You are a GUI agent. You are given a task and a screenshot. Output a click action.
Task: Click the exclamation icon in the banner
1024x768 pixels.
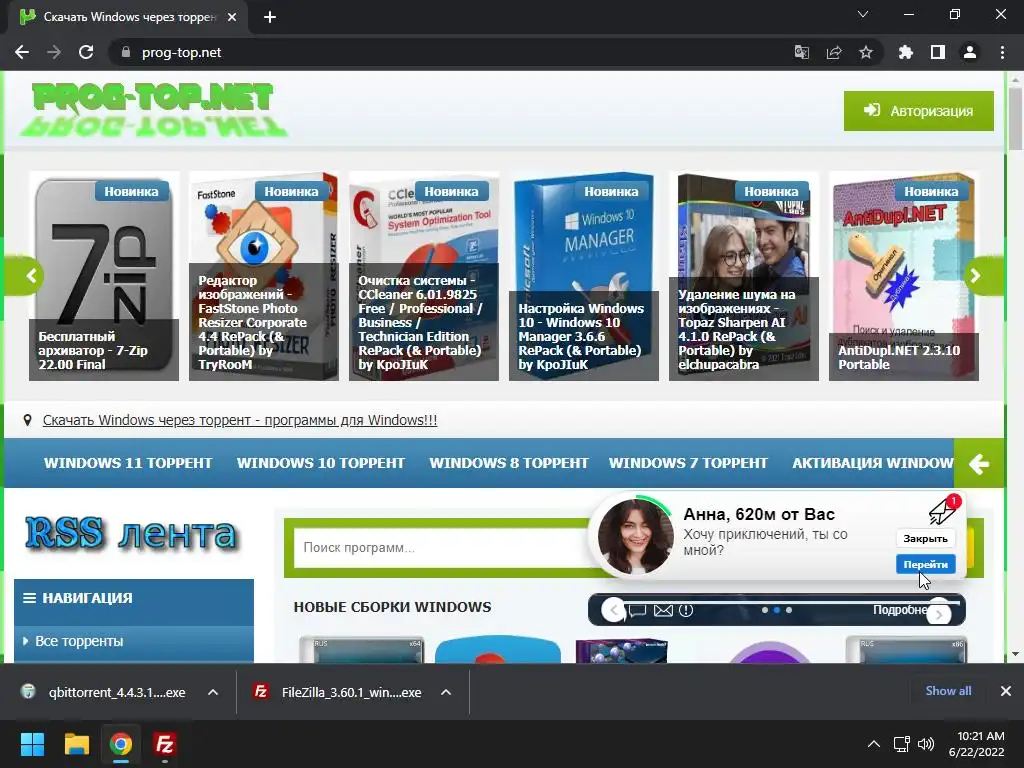tap(686, 611)
